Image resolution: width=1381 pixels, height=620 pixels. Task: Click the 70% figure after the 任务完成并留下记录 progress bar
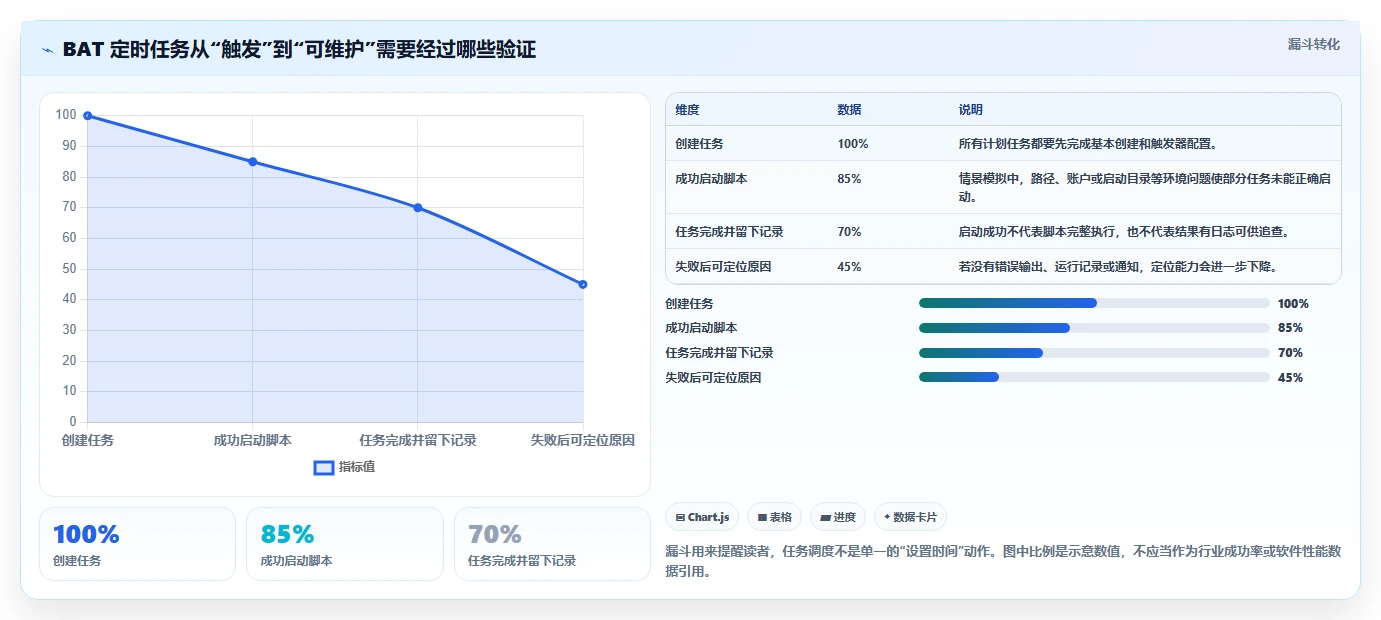pyautogui.click(x=1290, y=353)
